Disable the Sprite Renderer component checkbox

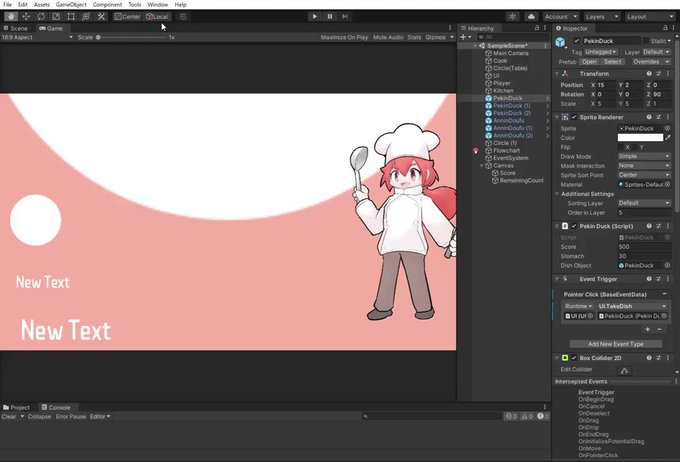tap(574, 118)
